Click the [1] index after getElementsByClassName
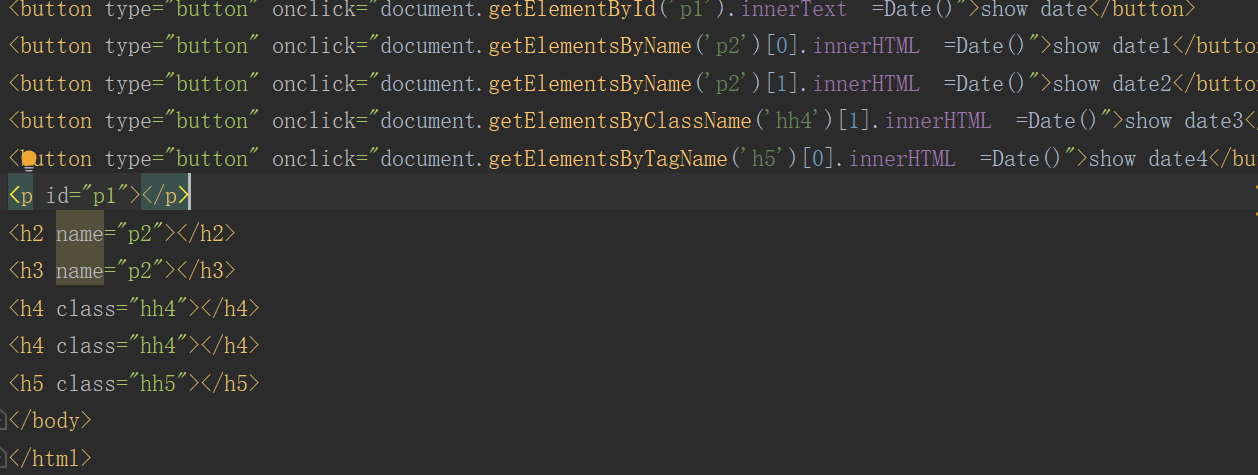Image resolution: width=1258 pixels, height=475 pixels. (x=855, y=121)
